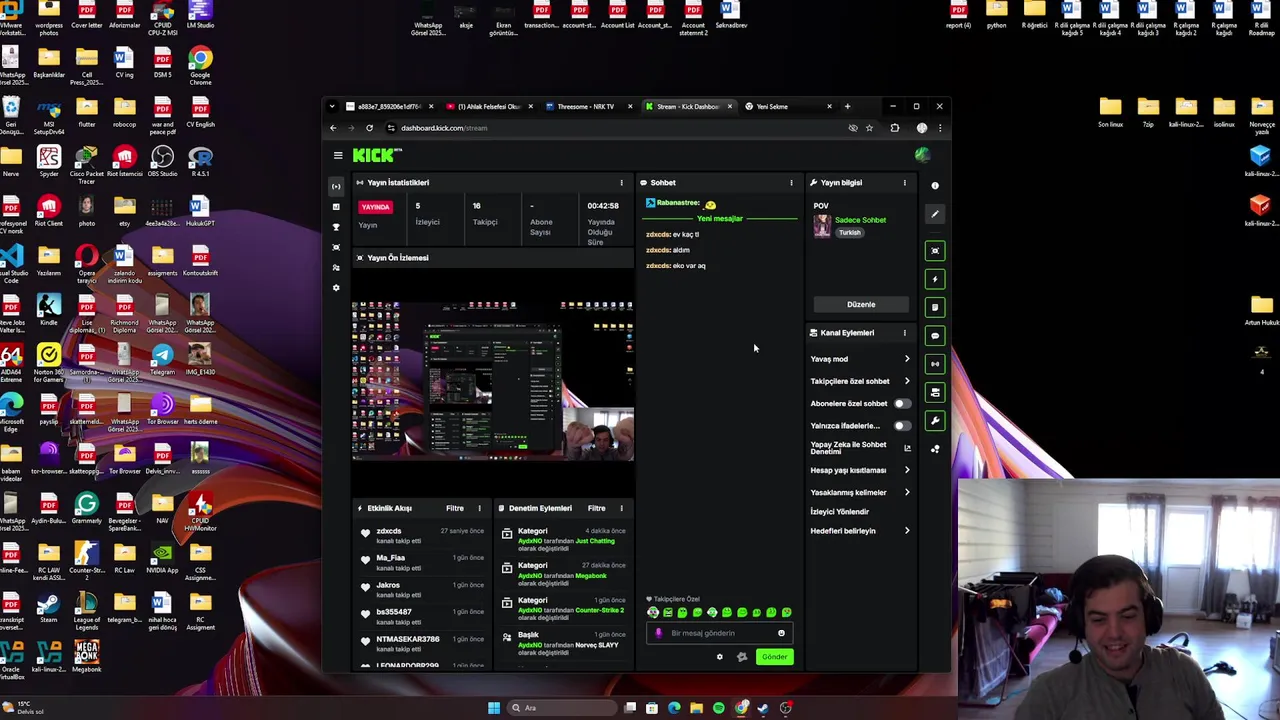Open Filtre in Denetim Eylemleri
The width and height of the screenshot is (1280, 720).
click(596, 508)
